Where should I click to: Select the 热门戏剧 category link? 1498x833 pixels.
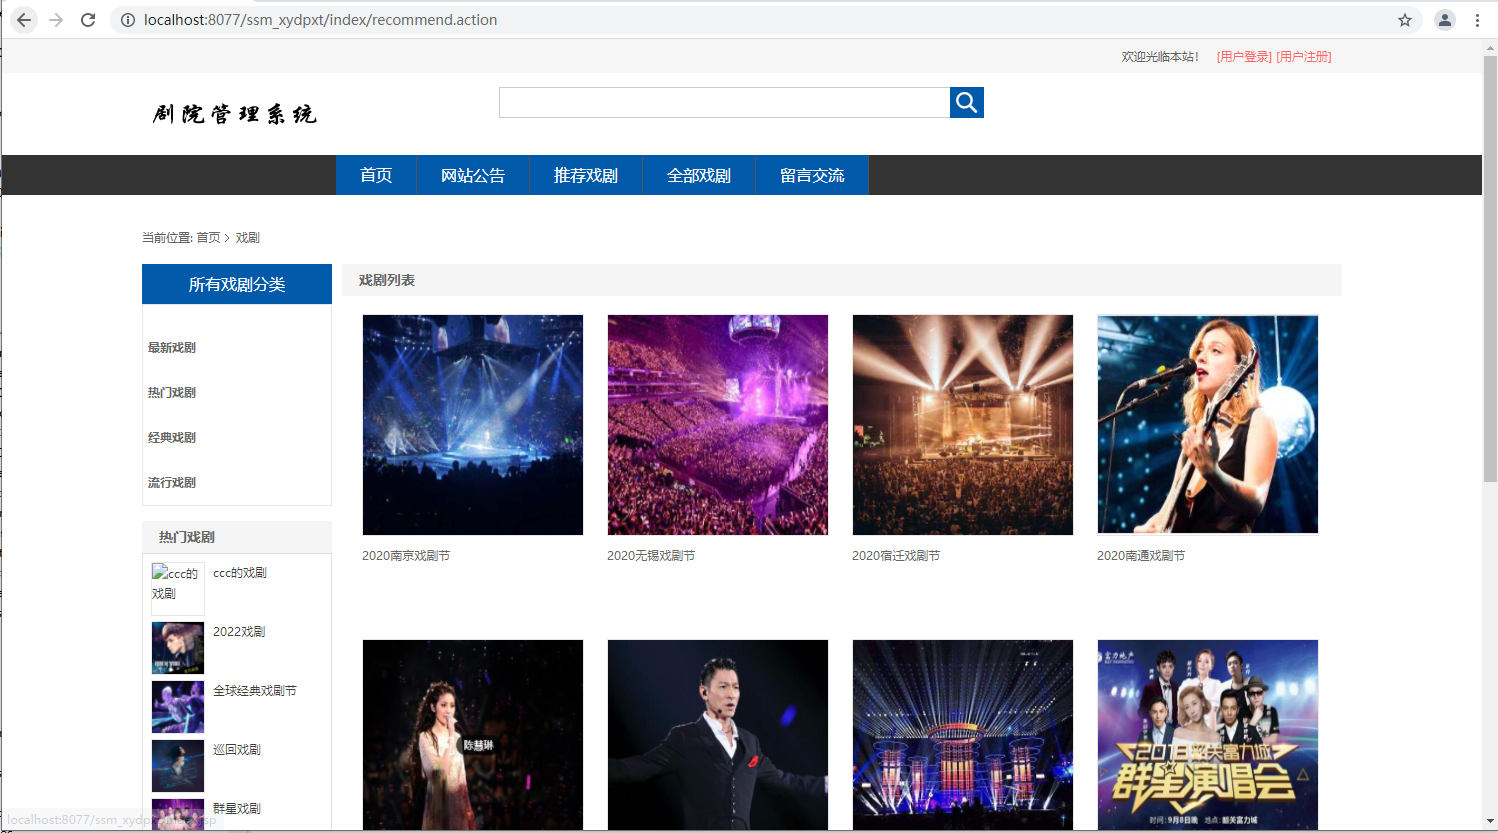point(172,393)
